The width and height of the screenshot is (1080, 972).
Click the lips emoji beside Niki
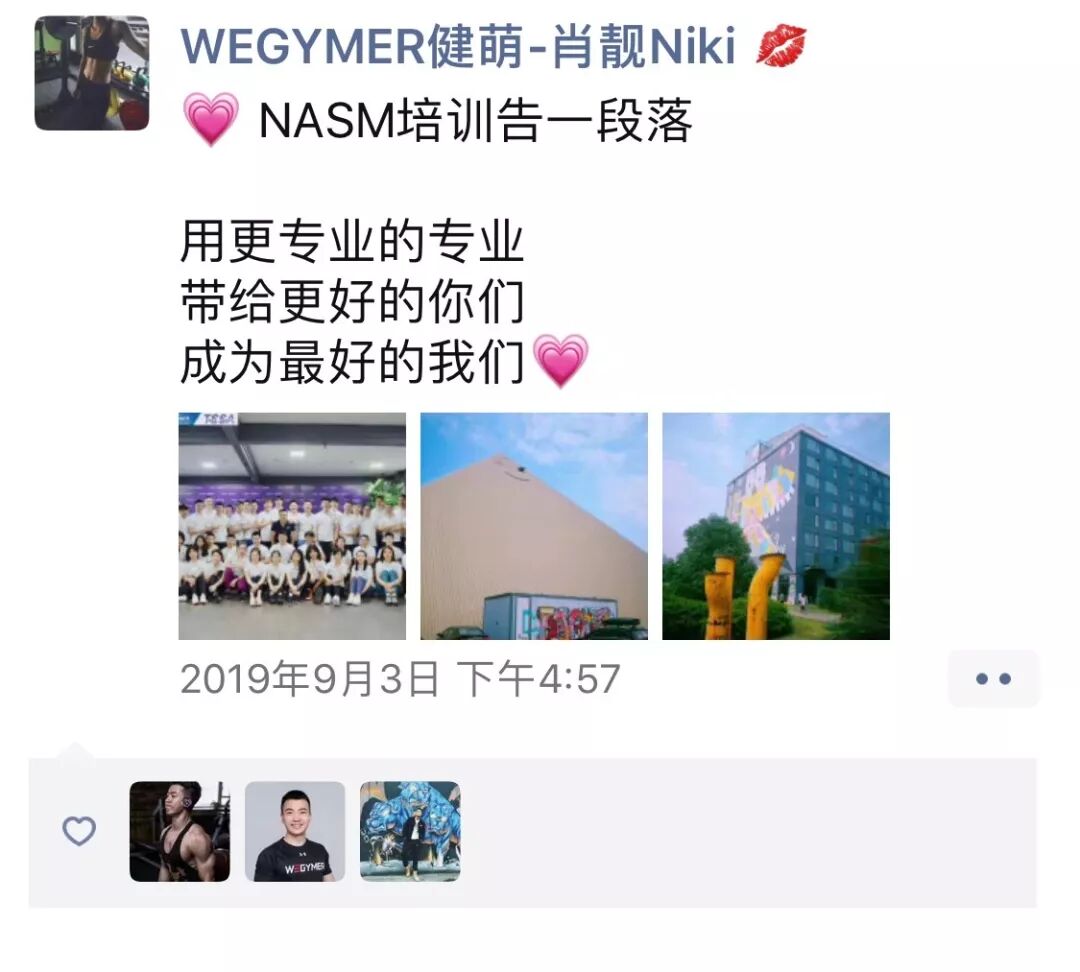pos(781,46)
